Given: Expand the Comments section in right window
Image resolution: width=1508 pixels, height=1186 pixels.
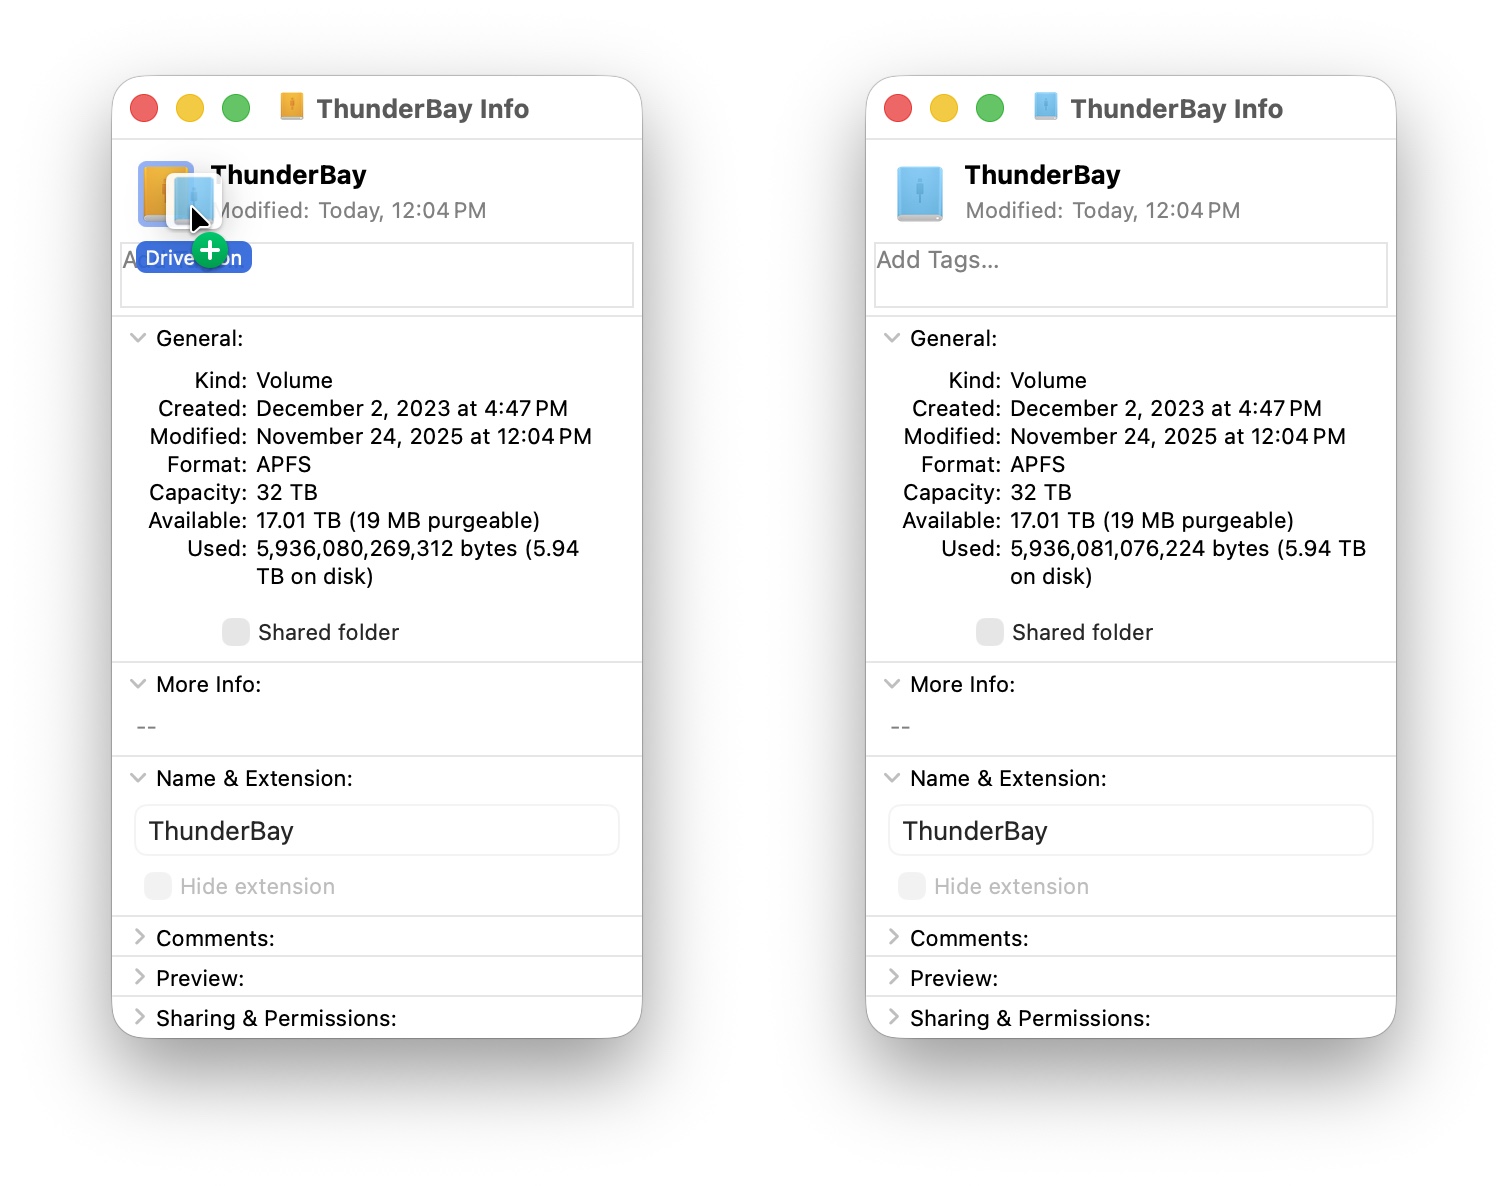Looking at the screenshot, I should coord(893,937).
